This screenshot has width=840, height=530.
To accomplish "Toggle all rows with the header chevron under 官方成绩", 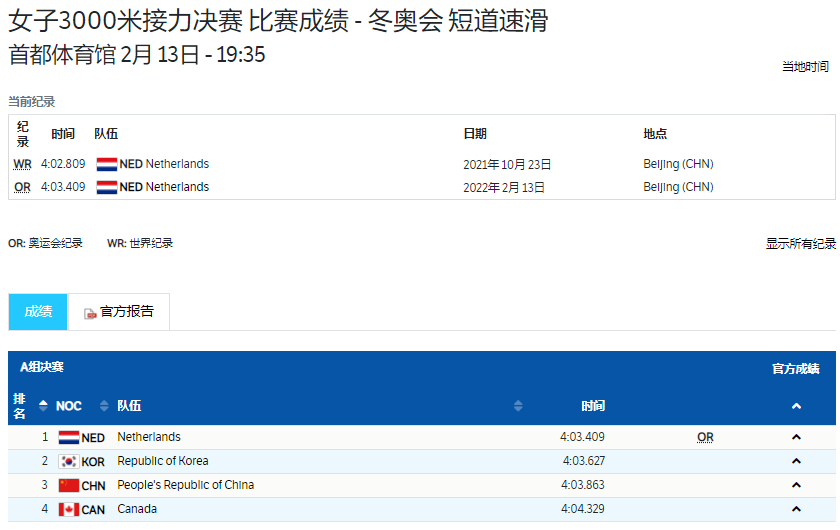I will coord(796,406).
